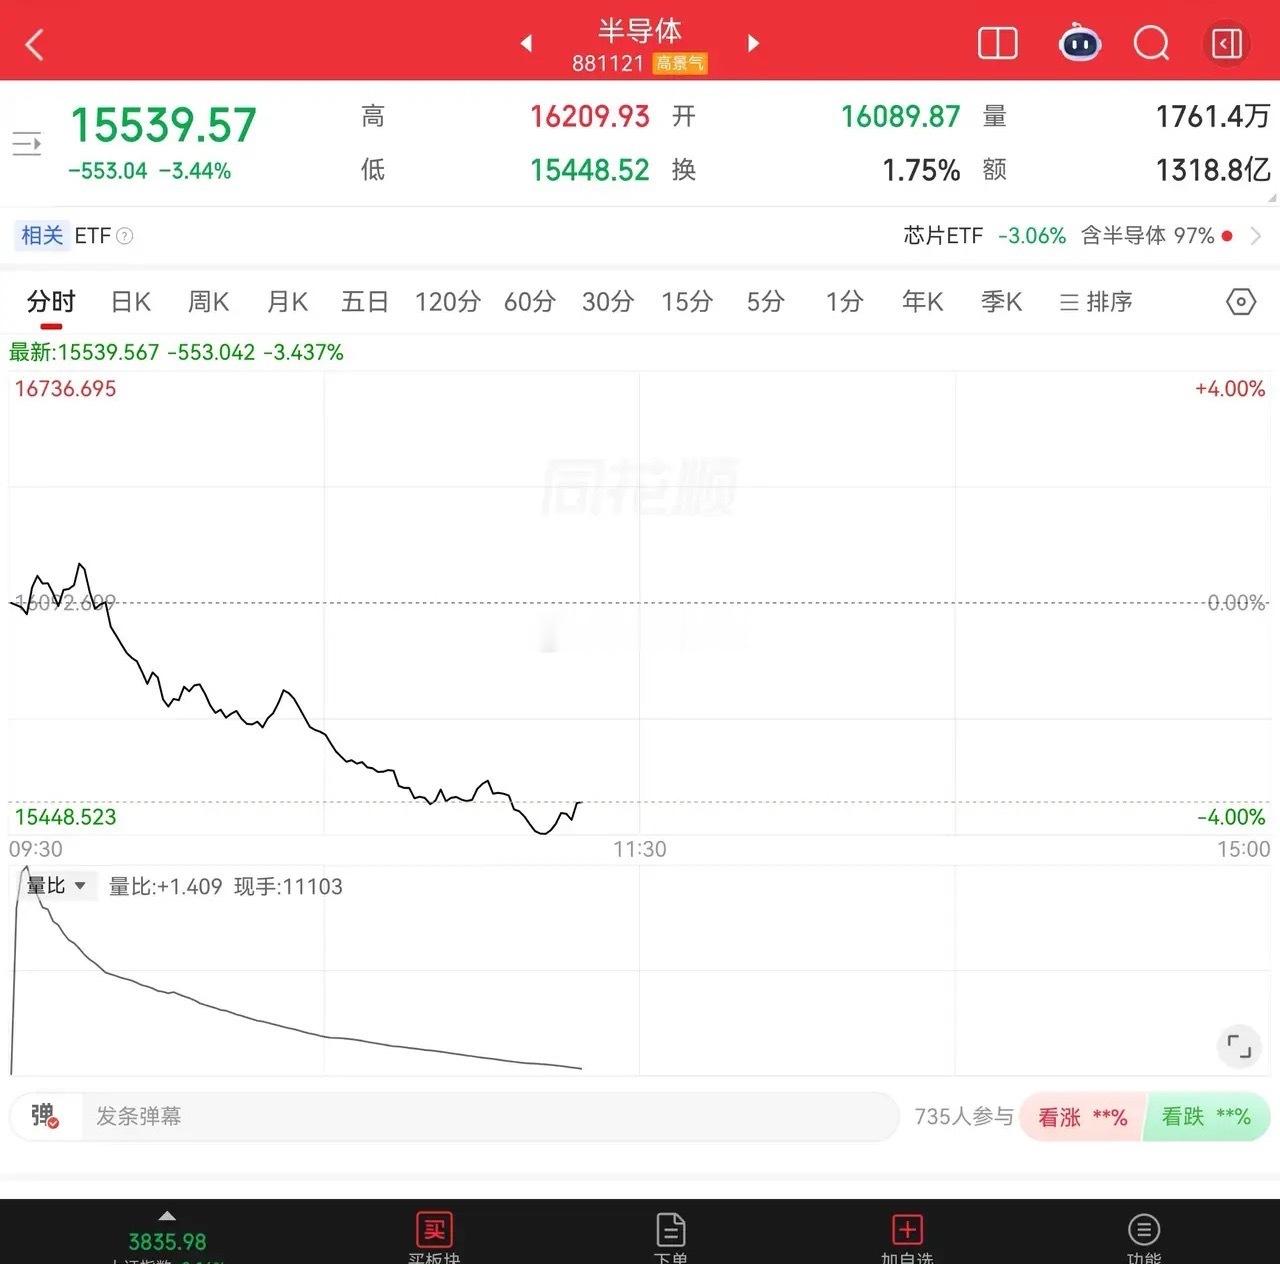The image size is (1280, 1264).
Task: Toggle the 弹 danmaku switch
Action: tap(45, 1116)
